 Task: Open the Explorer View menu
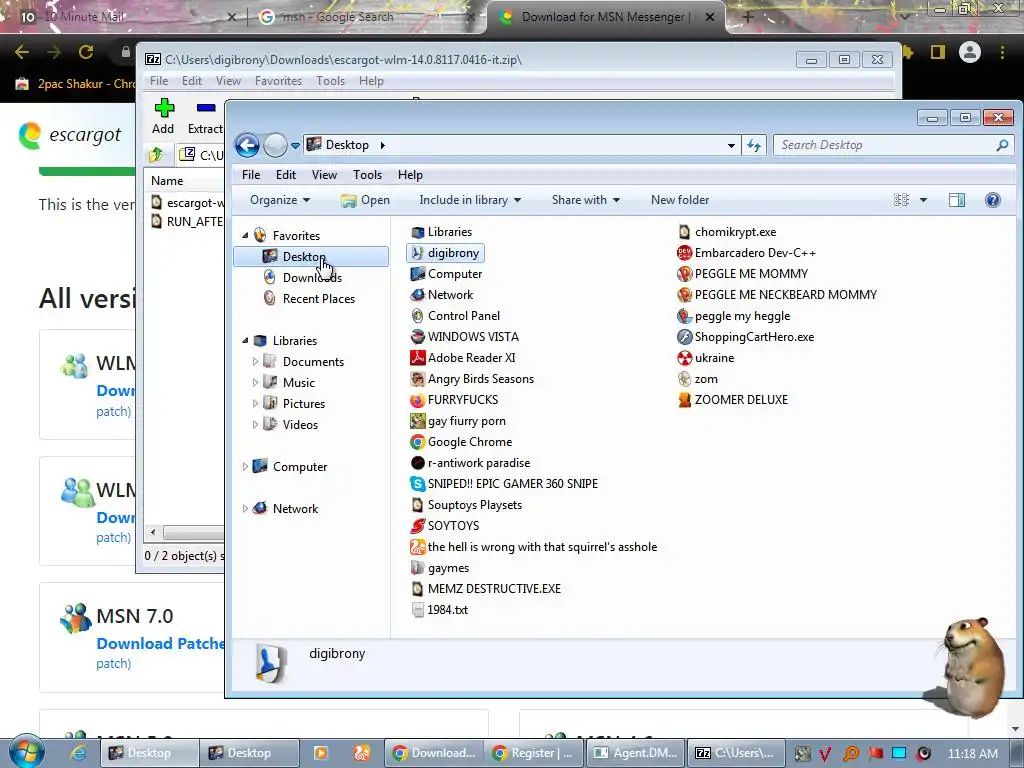(324, 175)
